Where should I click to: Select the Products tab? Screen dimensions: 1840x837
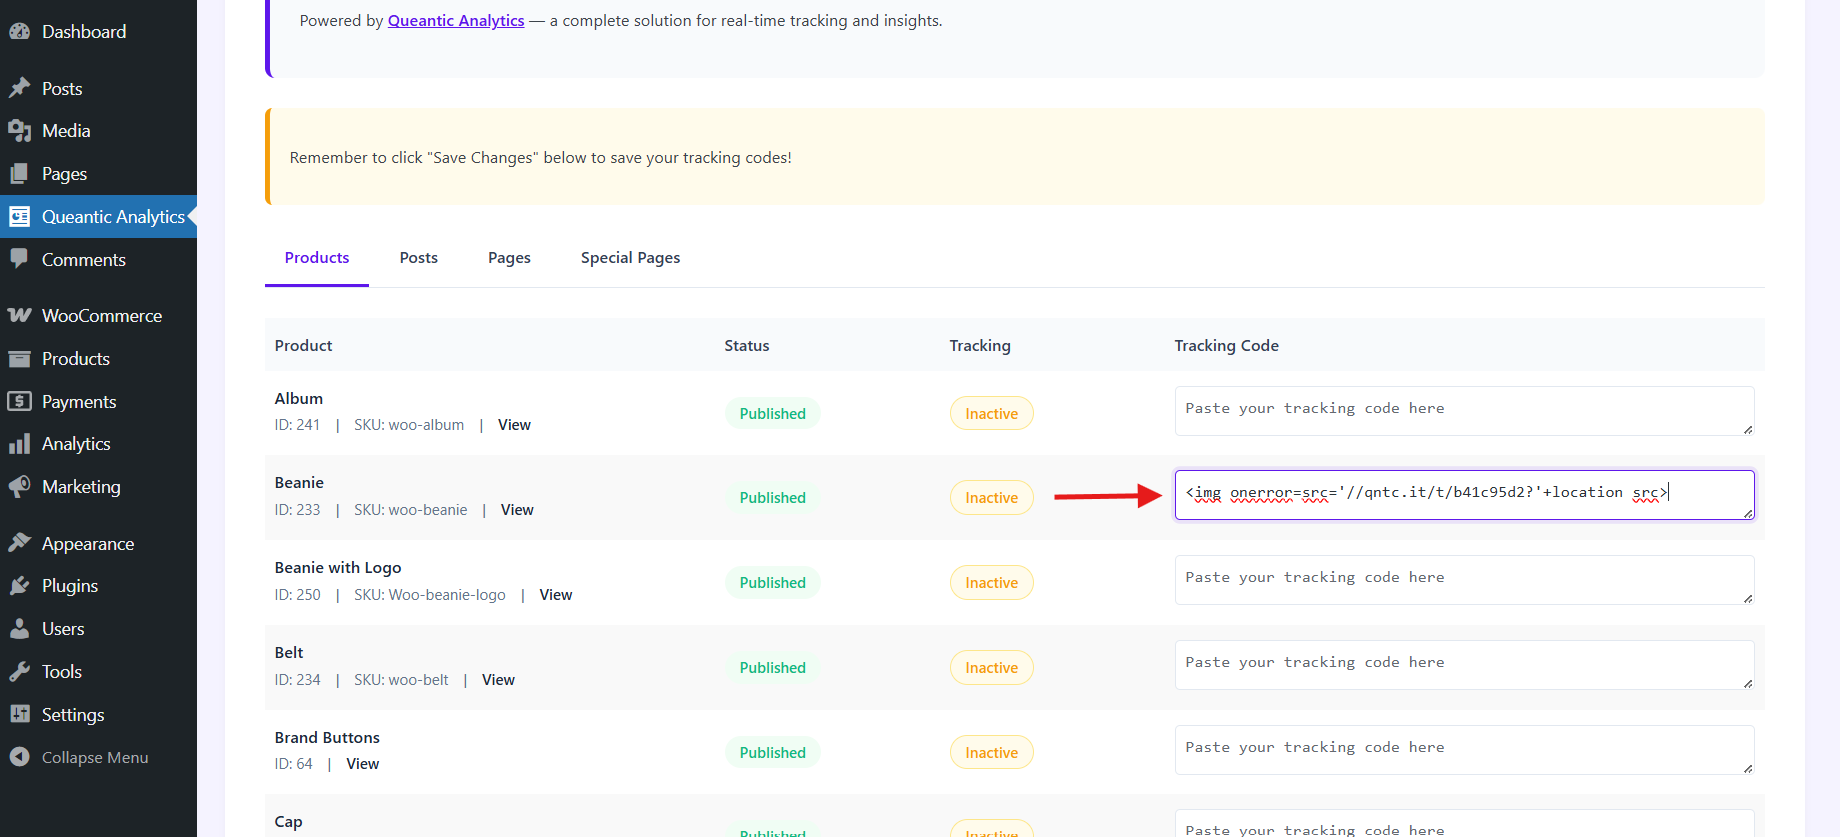(317, 258)
